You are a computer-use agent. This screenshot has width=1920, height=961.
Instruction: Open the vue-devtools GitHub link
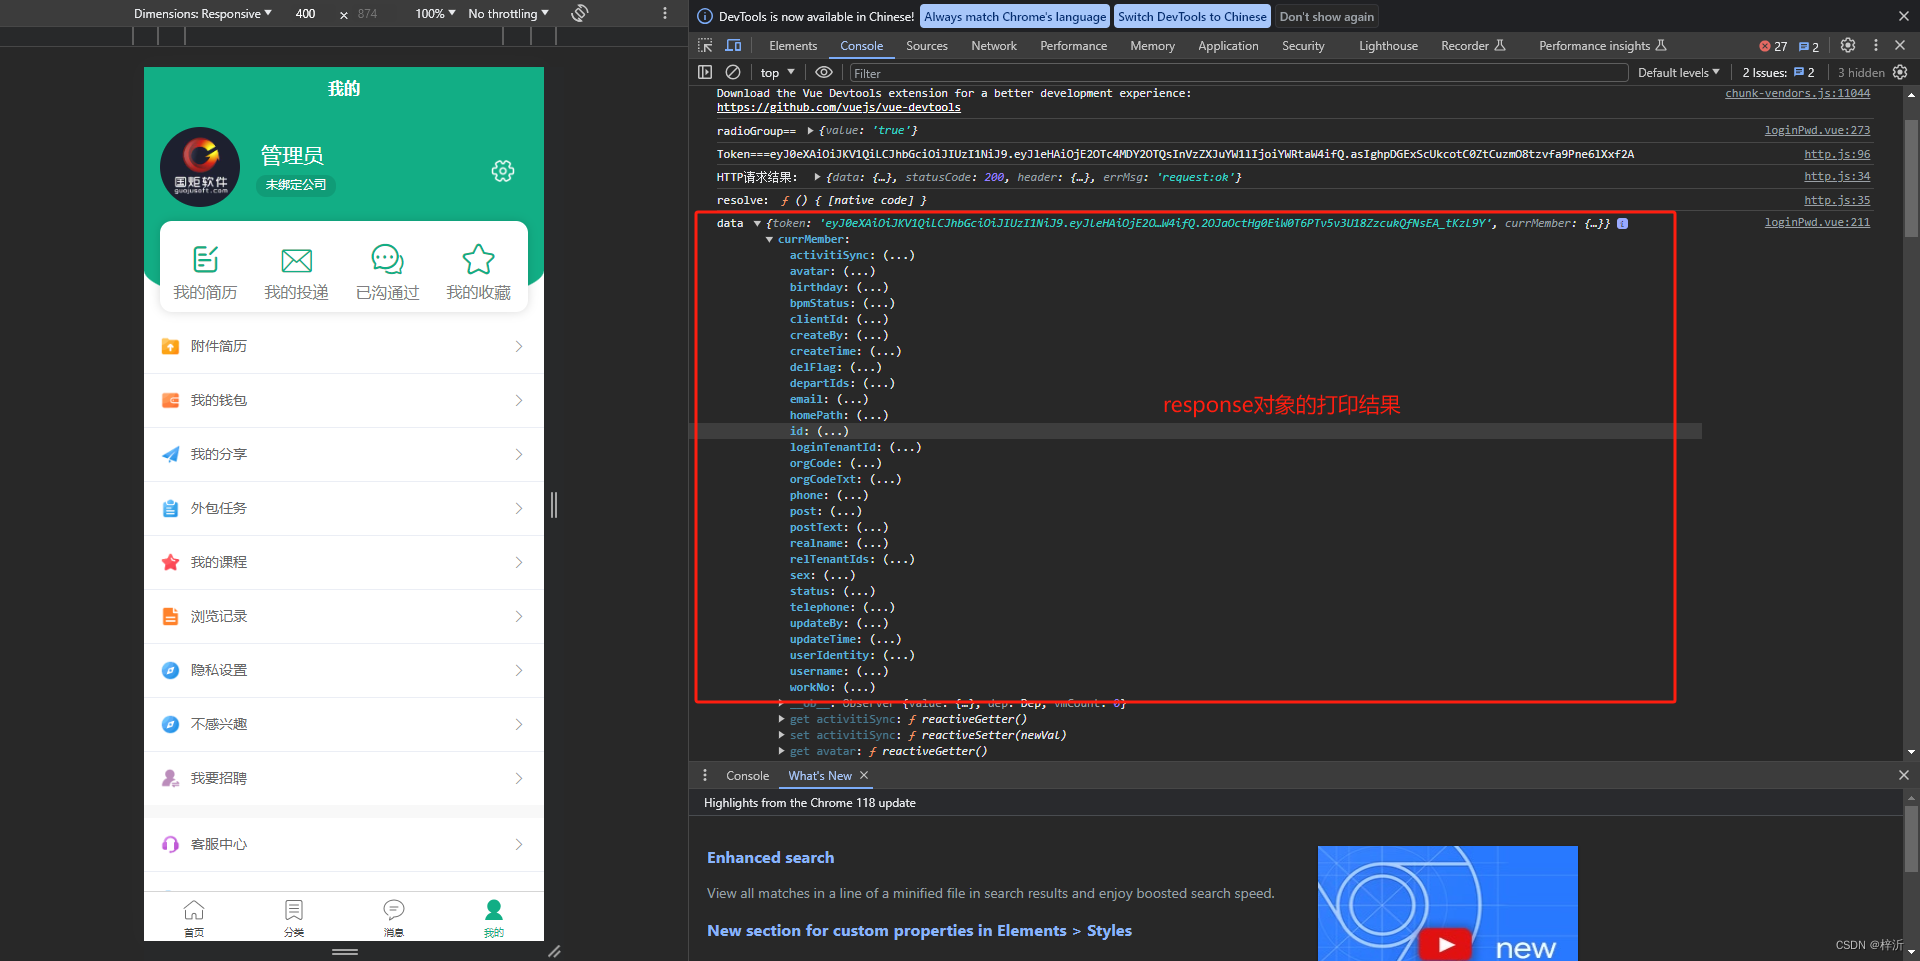[x=838, y=107]
